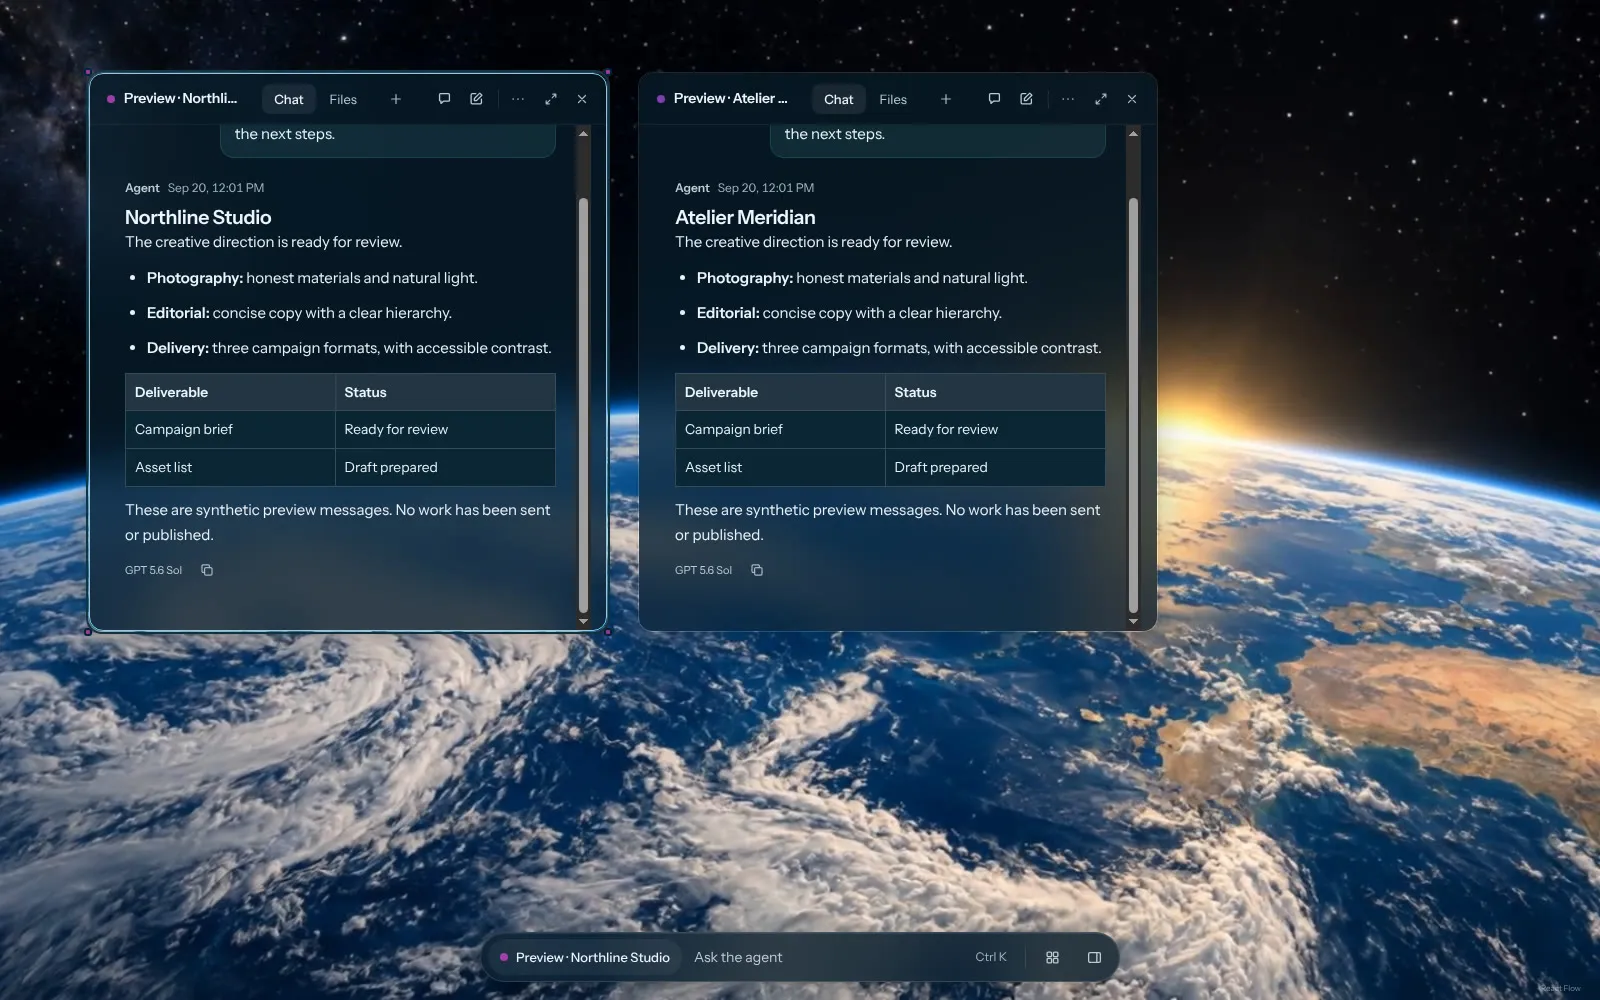
Task: Click the Northline window scrollbar thumb
Action: (583, 405)
